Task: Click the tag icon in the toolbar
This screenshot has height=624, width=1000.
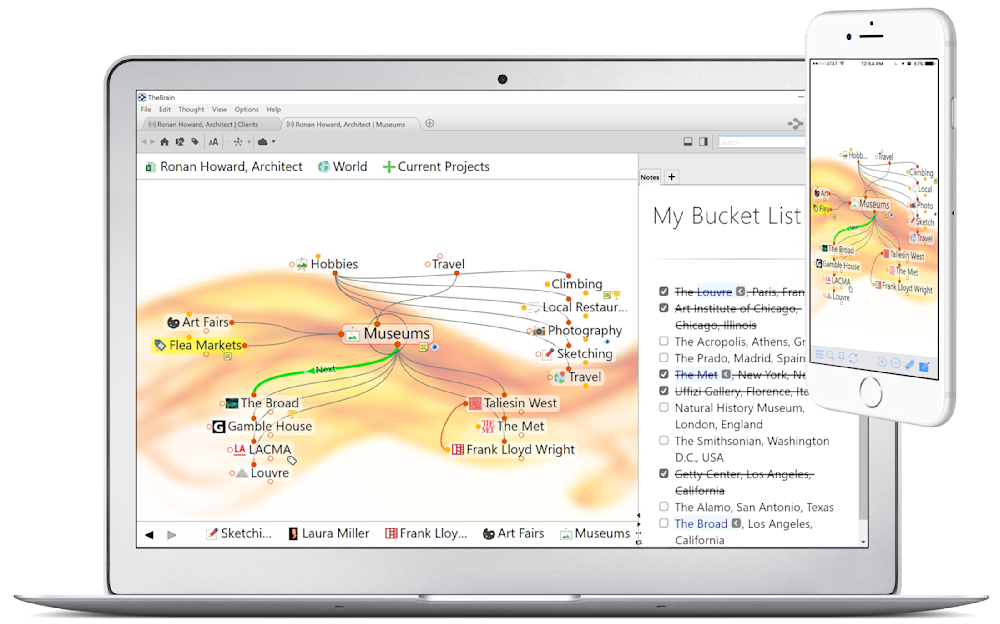Action: click(x=195, y=142)
